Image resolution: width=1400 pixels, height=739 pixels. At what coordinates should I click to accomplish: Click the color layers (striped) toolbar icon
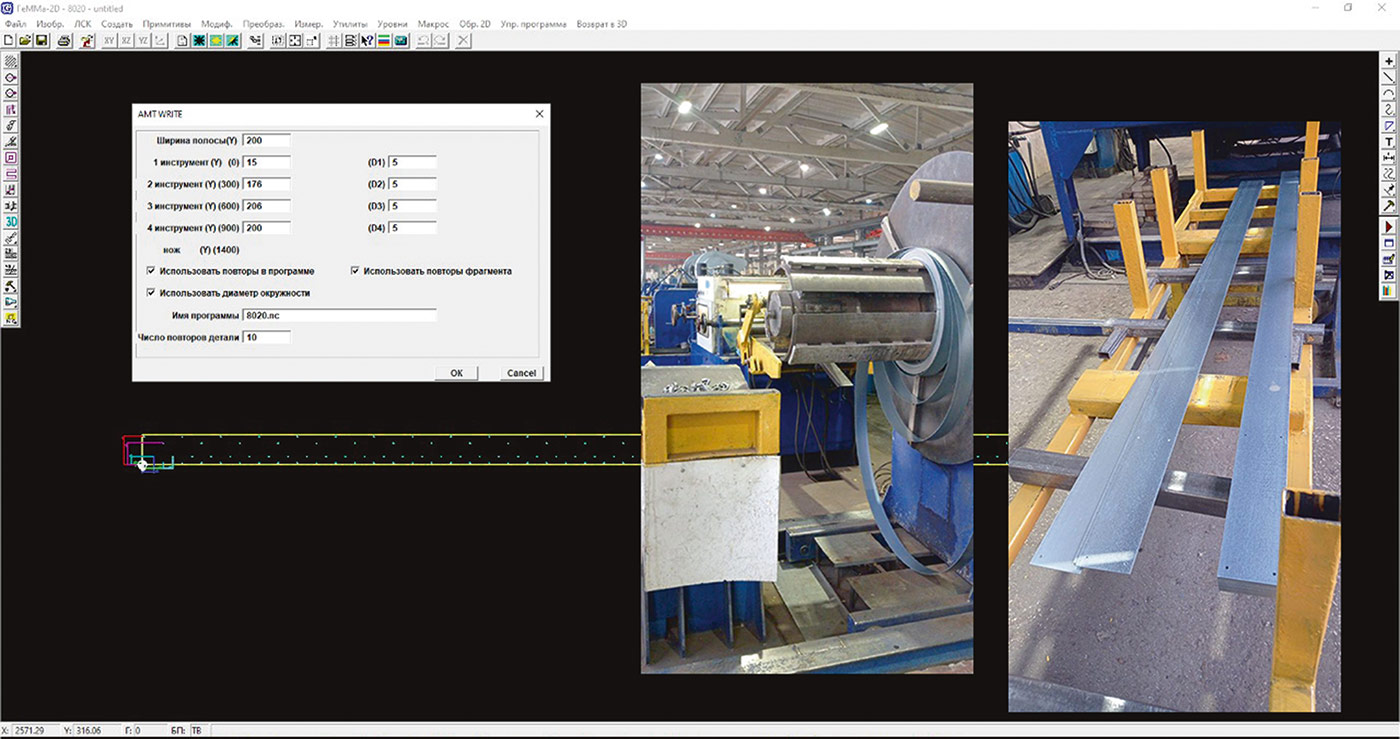(x=384, y=41)
